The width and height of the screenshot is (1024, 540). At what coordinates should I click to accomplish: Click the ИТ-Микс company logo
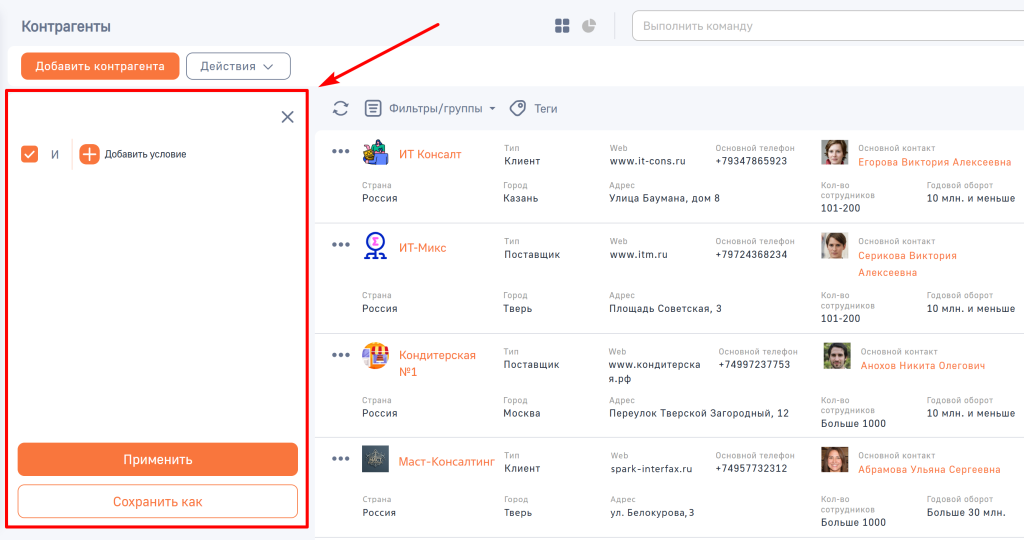(375, 246)
